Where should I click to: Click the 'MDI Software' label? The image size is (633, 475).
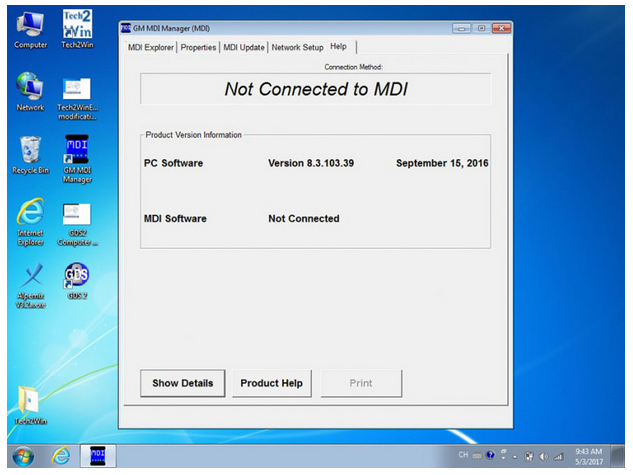175,218
